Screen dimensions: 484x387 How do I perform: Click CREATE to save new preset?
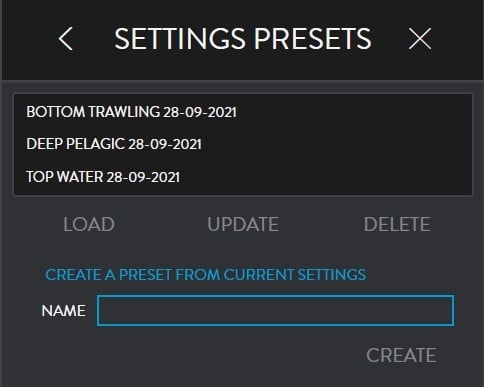(x=401, y=355)
